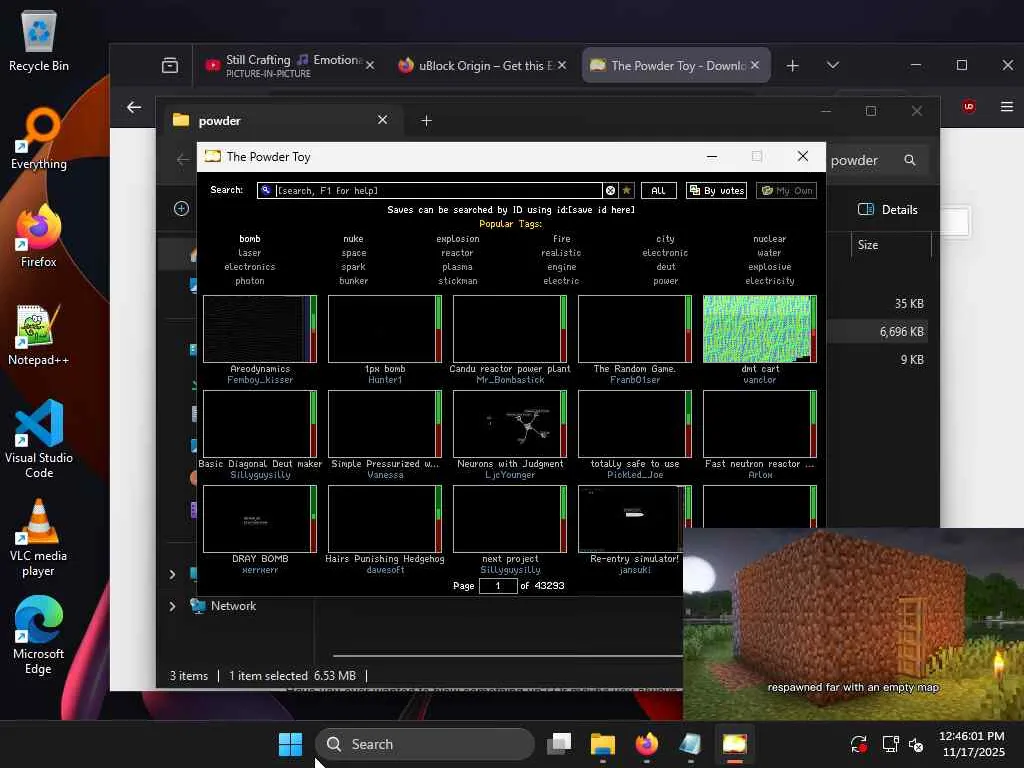Viewport: 1024px width, 768px height.
Task: Open the Neurons with Judgment save thumbnail
Action: coord(510,424)
